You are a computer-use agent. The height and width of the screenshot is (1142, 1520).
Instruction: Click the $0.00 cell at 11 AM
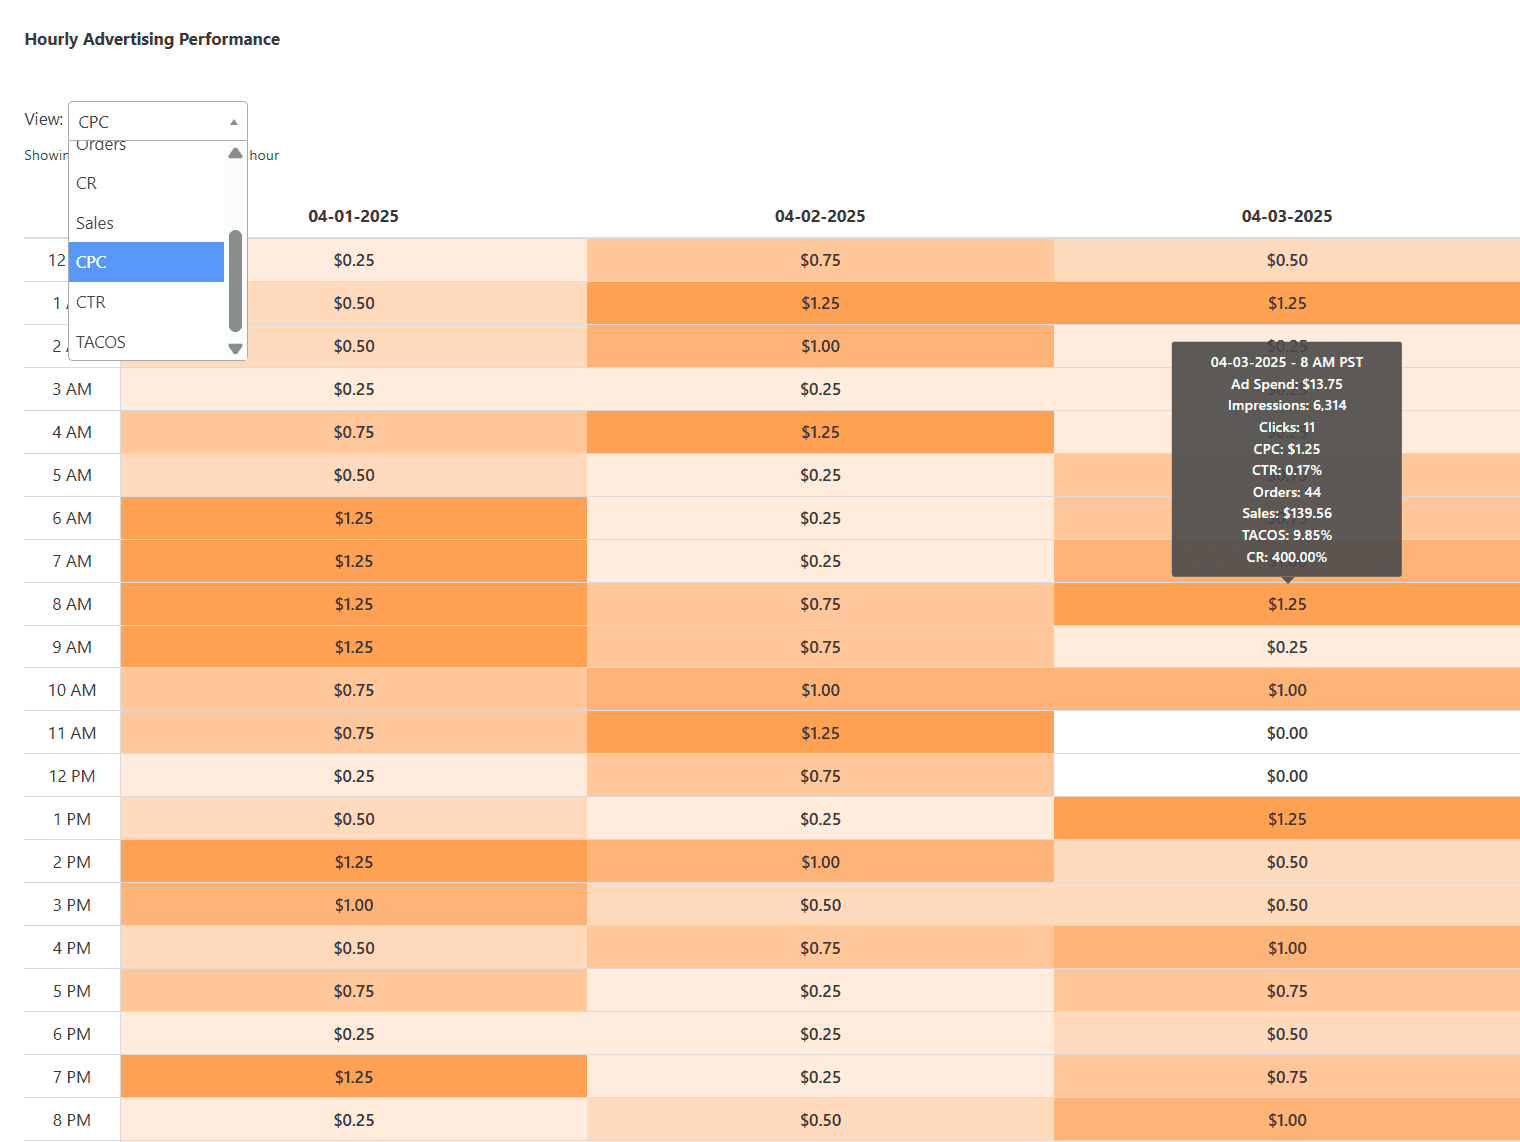point(1286,732)
